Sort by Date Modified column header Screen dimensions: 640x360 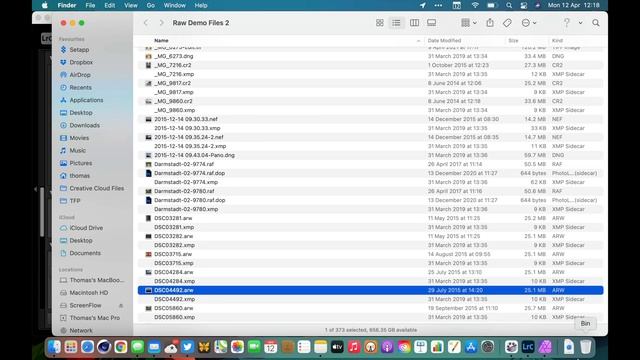pos(444,40)
